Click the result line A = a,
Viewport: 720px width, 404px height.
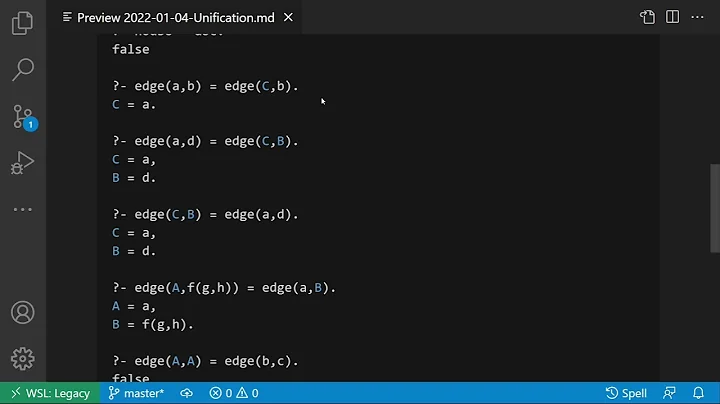point(134,306)
